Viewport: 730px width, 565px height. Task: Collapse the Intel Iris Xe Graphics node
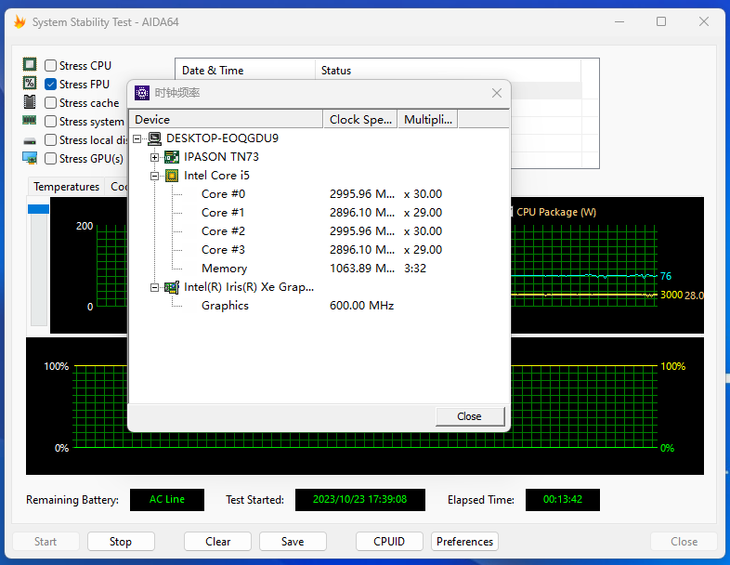point(155,288)
